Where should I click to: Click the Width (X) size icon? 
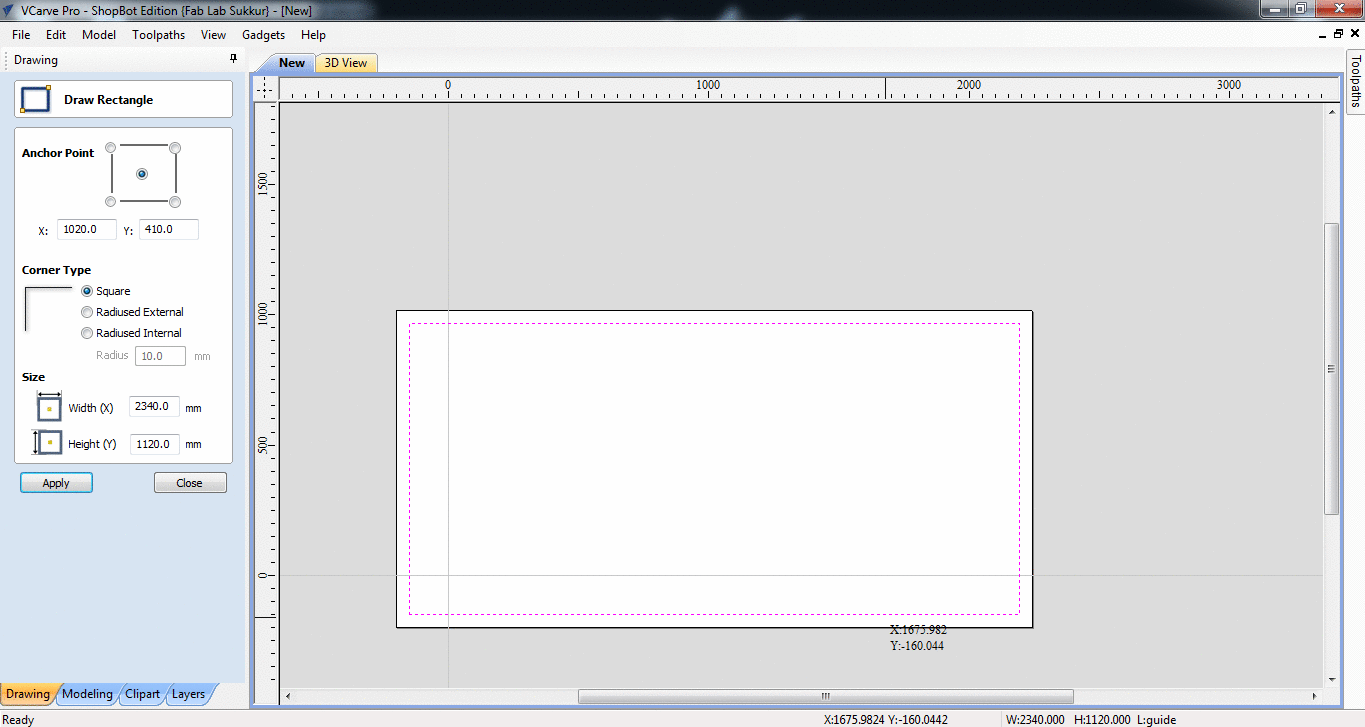point(49,407)
